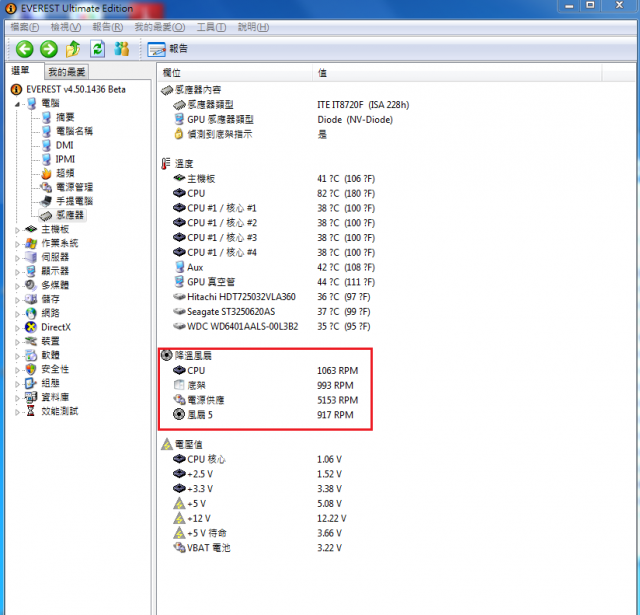
Task: Open the 我的最愛(O) menu
Action: (x=160, y=27)
